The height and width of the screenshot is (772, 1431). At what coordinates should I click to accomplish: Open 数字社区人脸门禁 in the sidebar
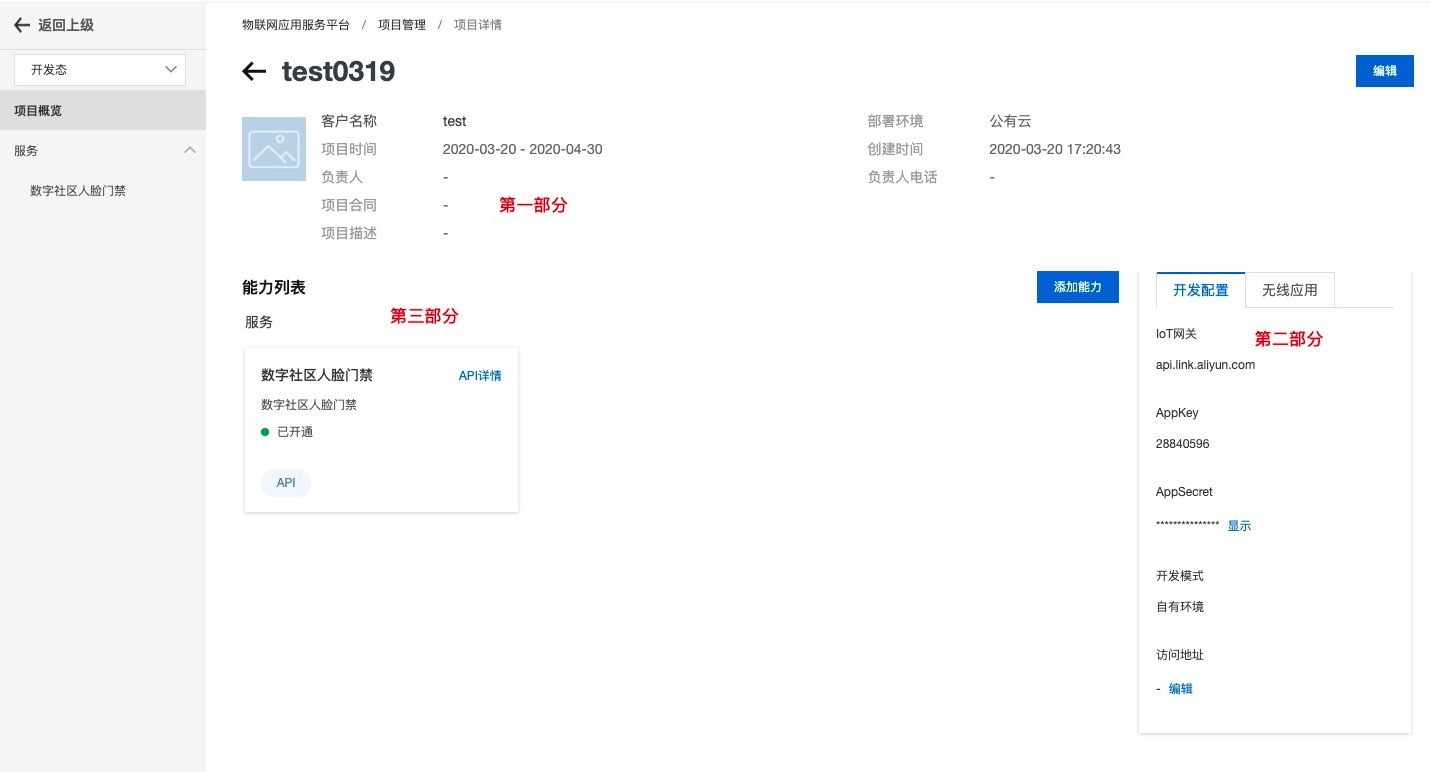tap(78, 190)
